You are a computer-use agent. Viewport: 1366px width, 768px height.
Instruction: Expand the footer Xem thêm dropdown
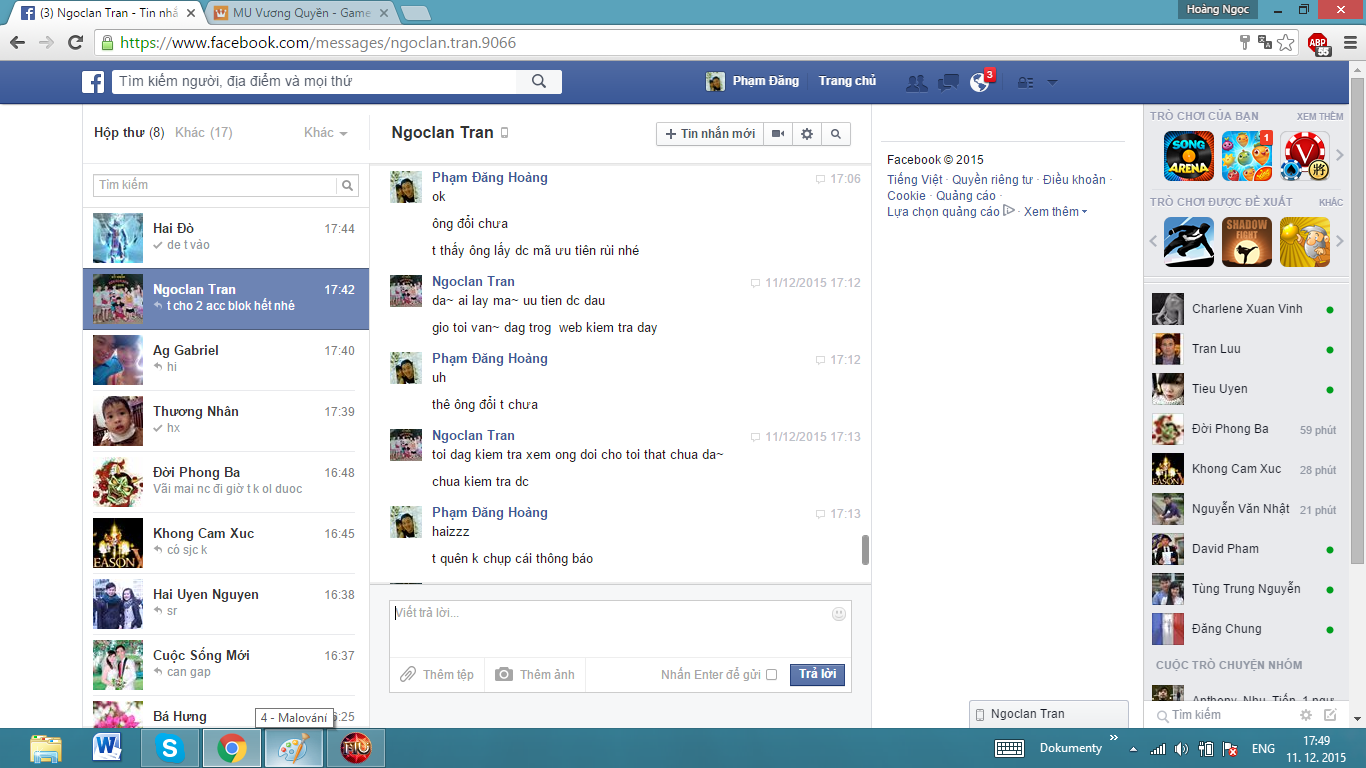pyautogui.click(x=1055, y=212)
